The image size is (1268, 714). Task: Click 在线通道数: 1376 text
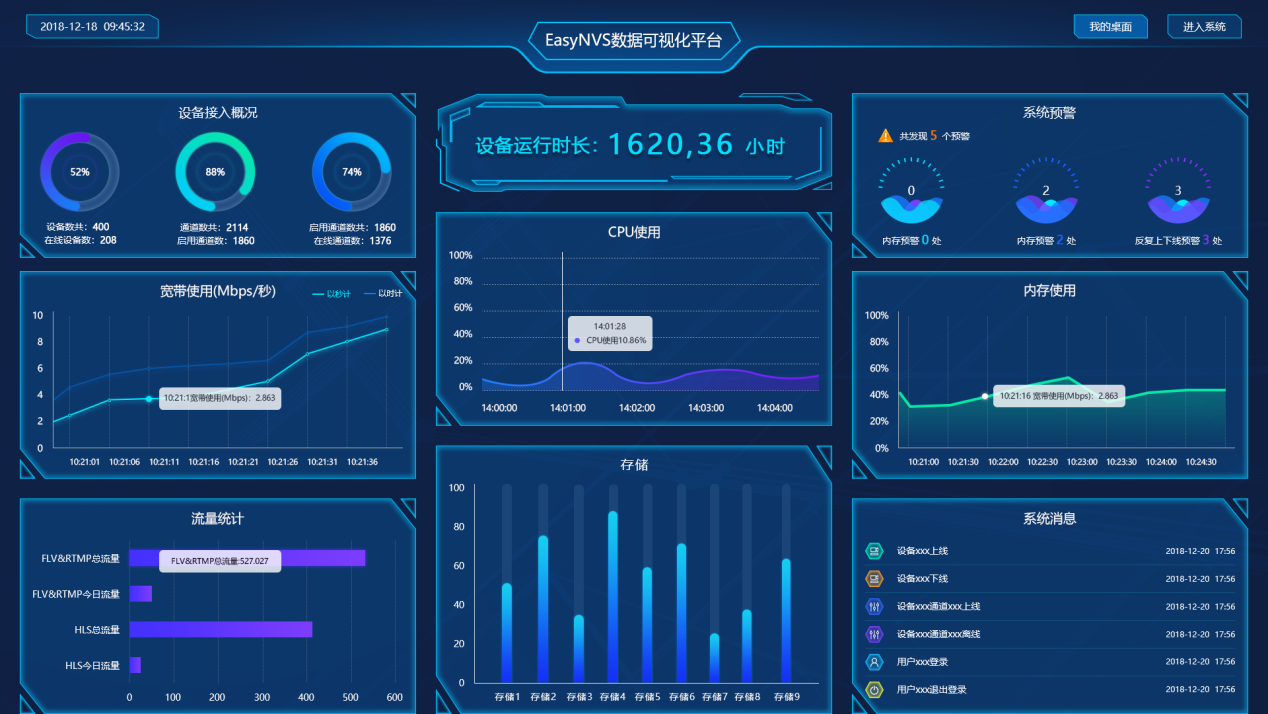point(352,240)
